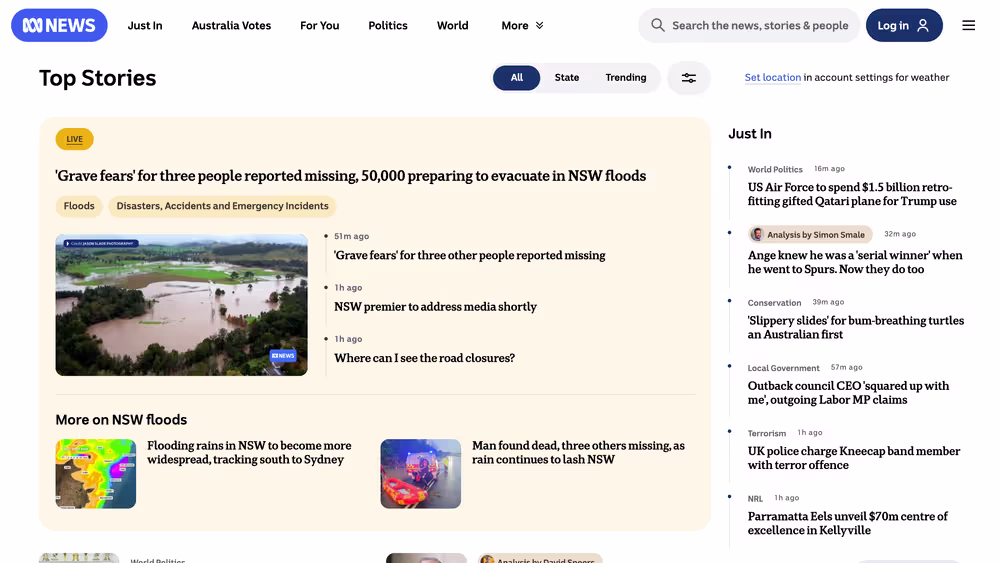Open Outback council CEO story
This screenshot has width=1000, height=563.
[x=848, y=393]
